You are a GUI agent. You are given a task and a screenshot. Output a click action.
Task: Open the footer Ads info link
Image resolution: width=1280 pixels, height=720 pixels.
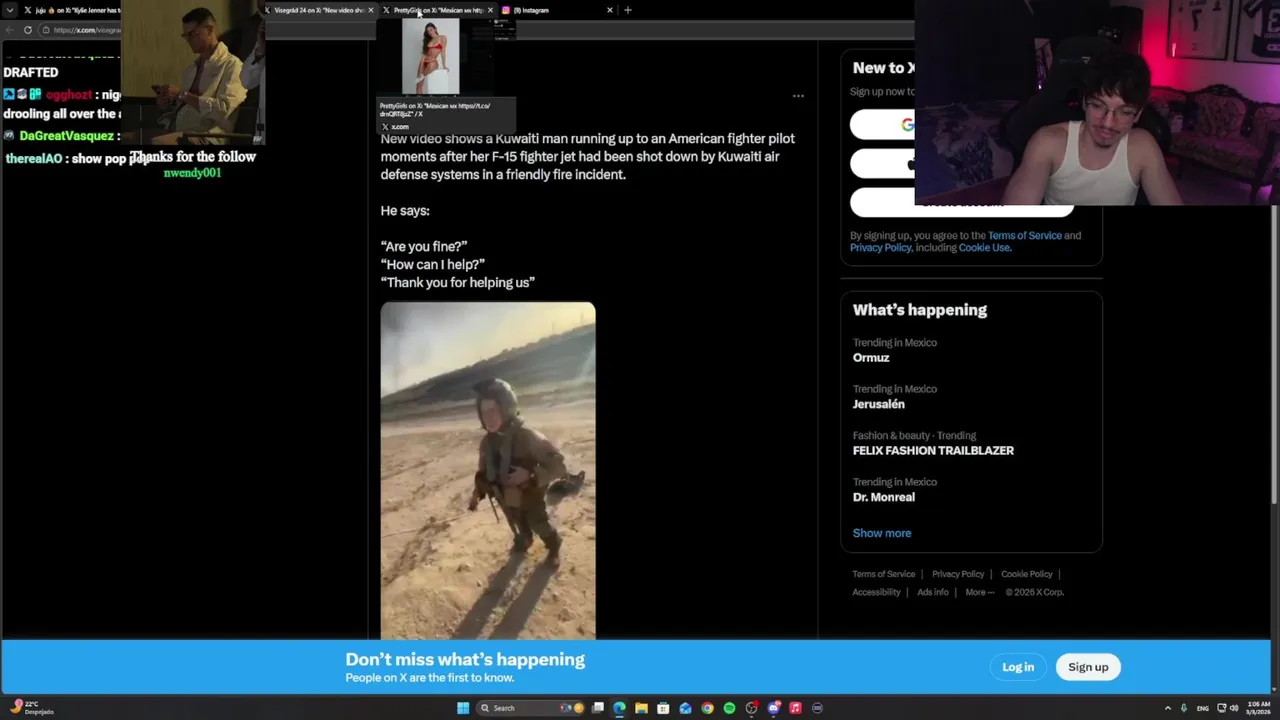click(933, 592)
